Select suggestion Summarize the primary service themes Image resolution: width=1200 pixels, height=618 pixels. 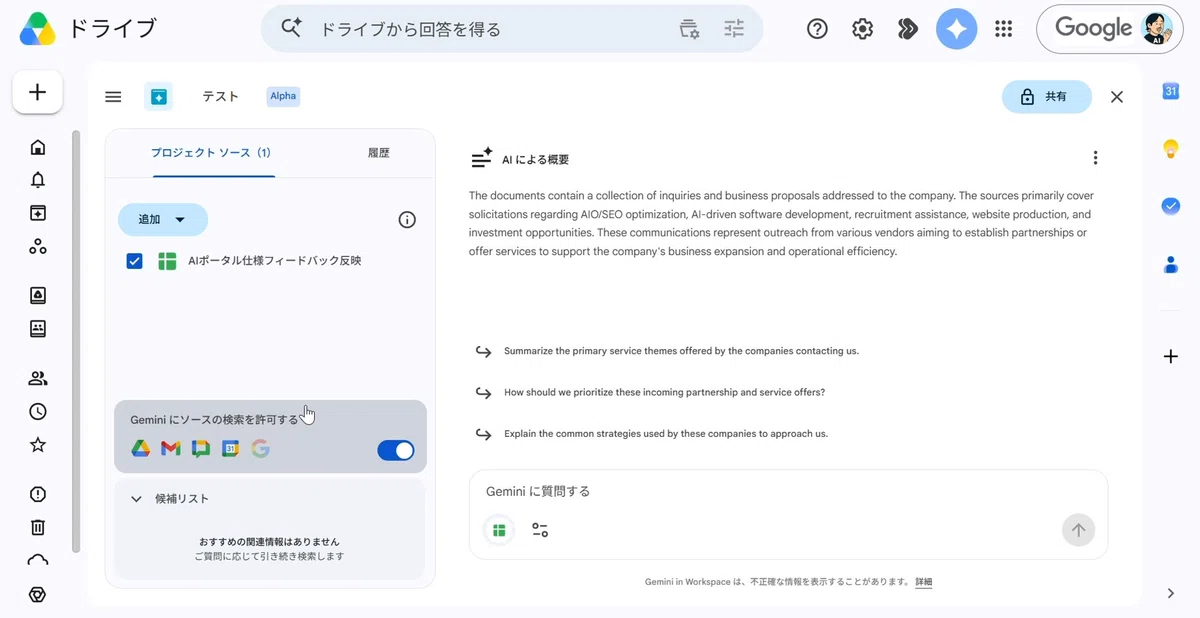click(x=681, y=351)
